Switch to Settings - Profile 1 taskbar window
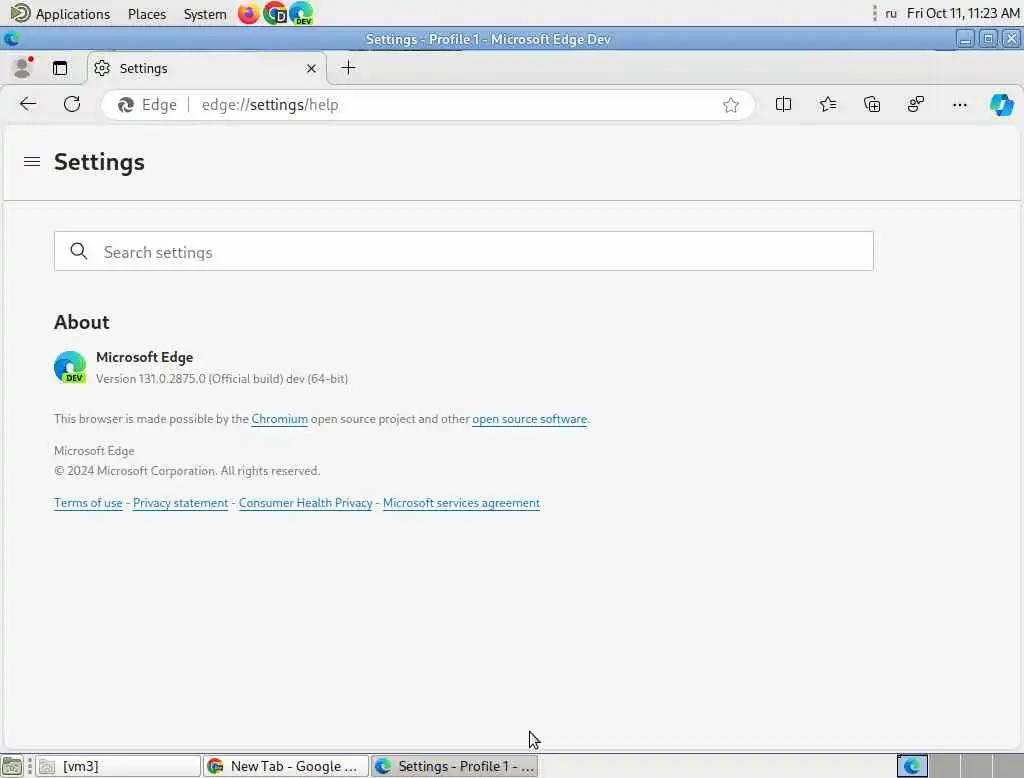The width and height of the screenshot is (1024, 778). tap(455, 766)
